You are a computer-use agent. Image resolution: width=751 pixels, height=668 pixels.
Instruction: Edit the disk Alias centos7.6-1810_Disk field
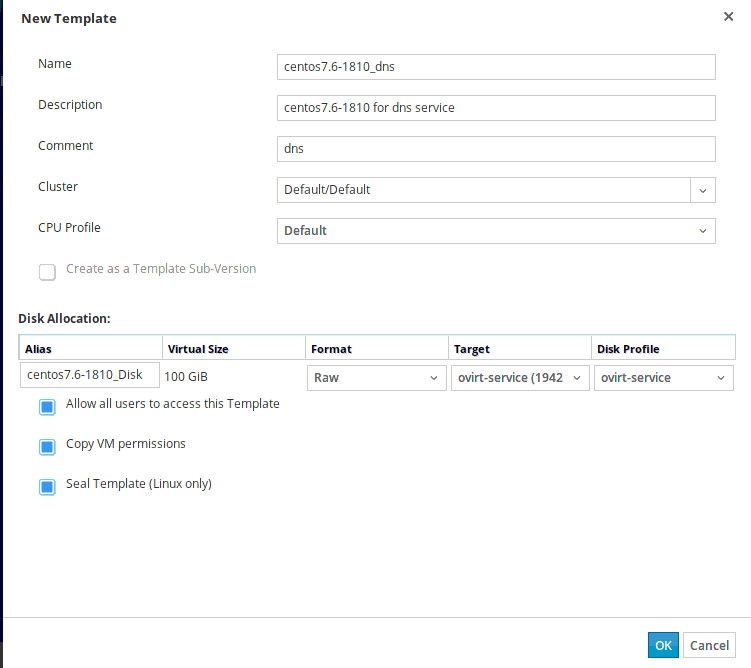(x=89, y=376)
